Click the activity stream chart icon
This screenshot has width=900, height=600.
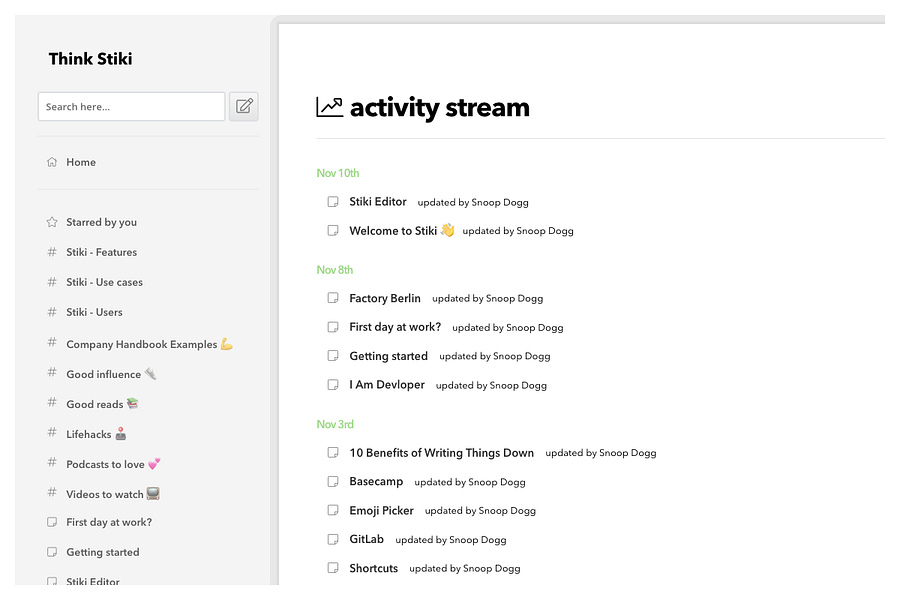[x=329, y=107]
